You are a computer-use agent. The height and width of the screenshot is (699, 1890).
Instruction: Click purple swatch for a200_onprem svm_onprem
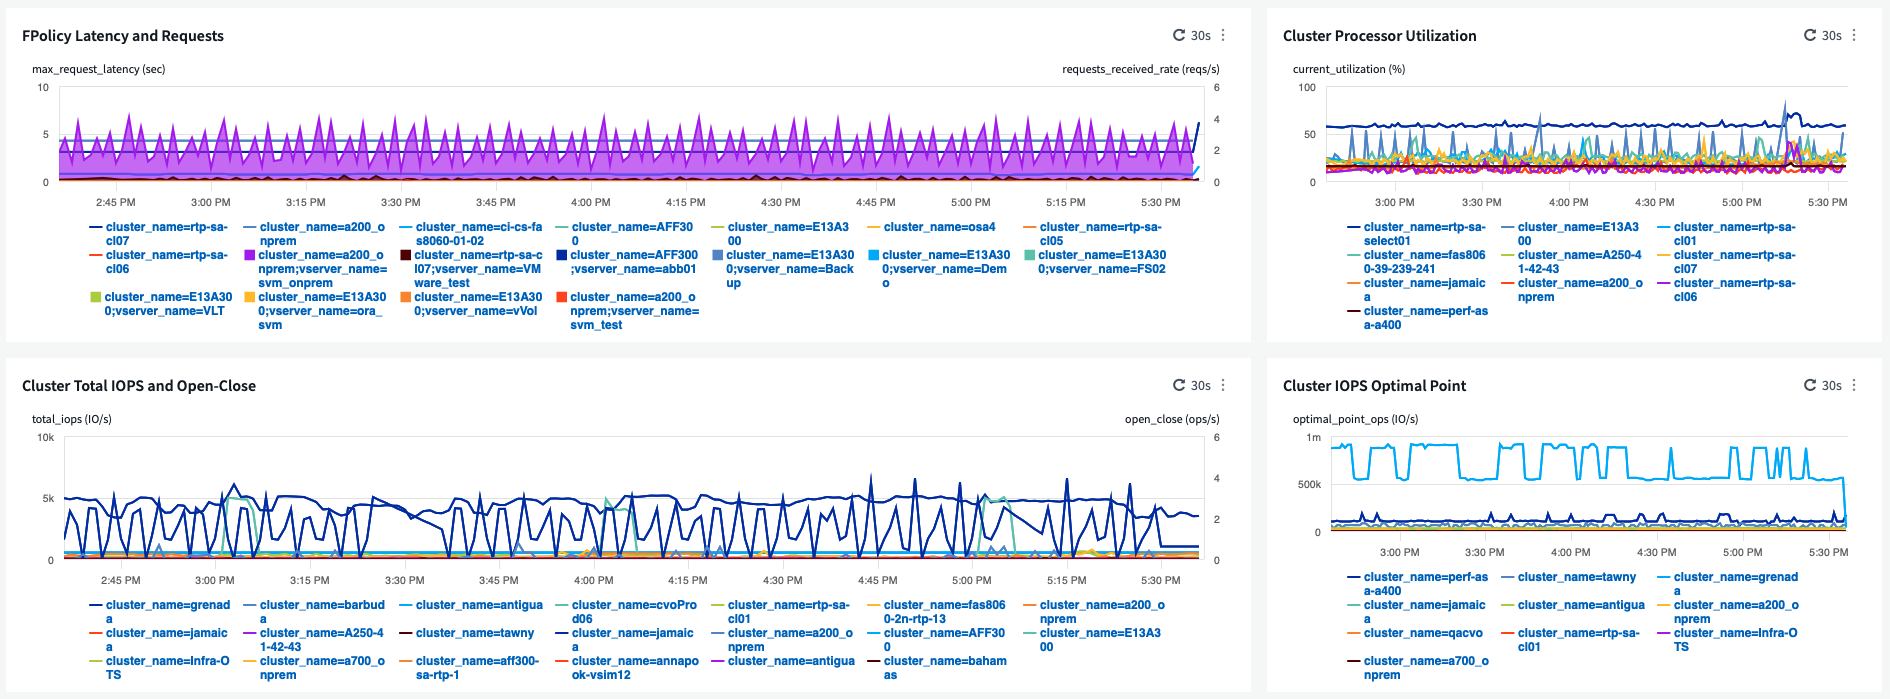[x=250, y=255]
